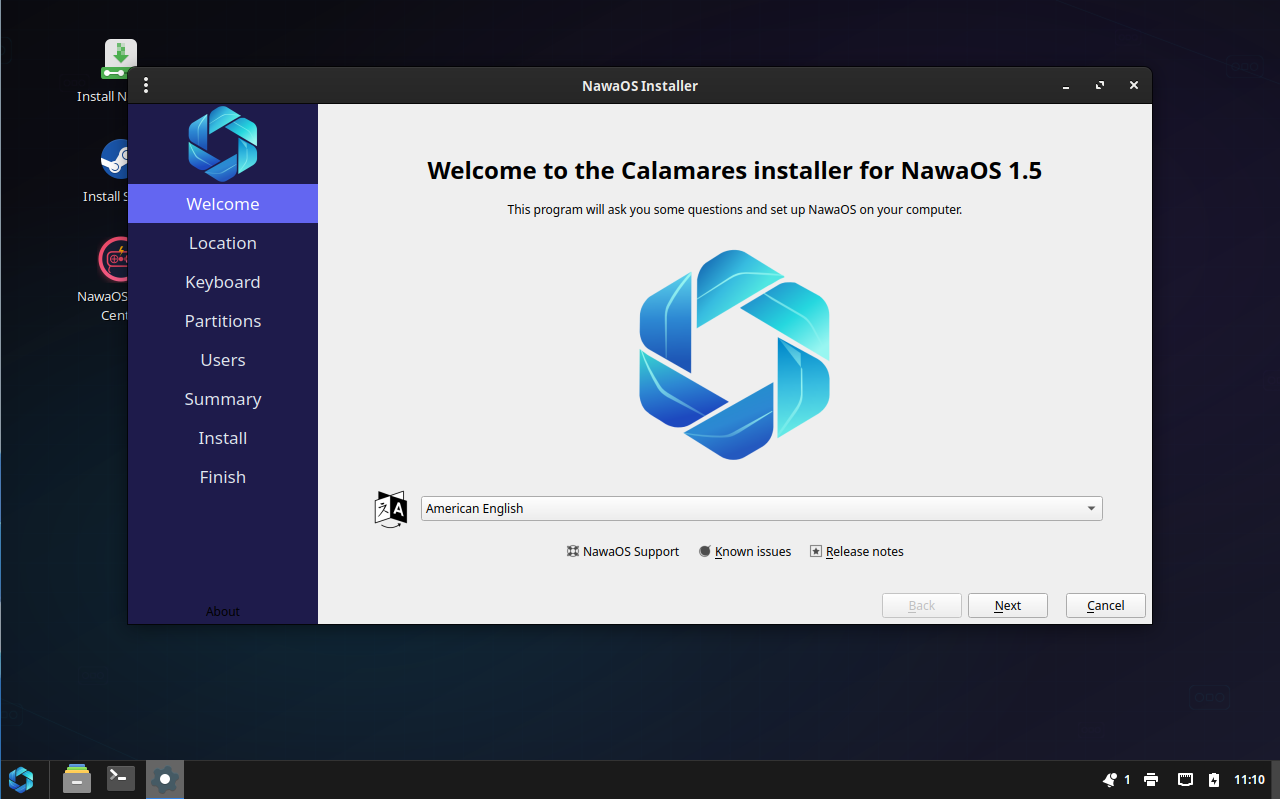This screenshot has height=799, width=1280.
Task: Switch to the Location installer step
Action: click(222, 242)
